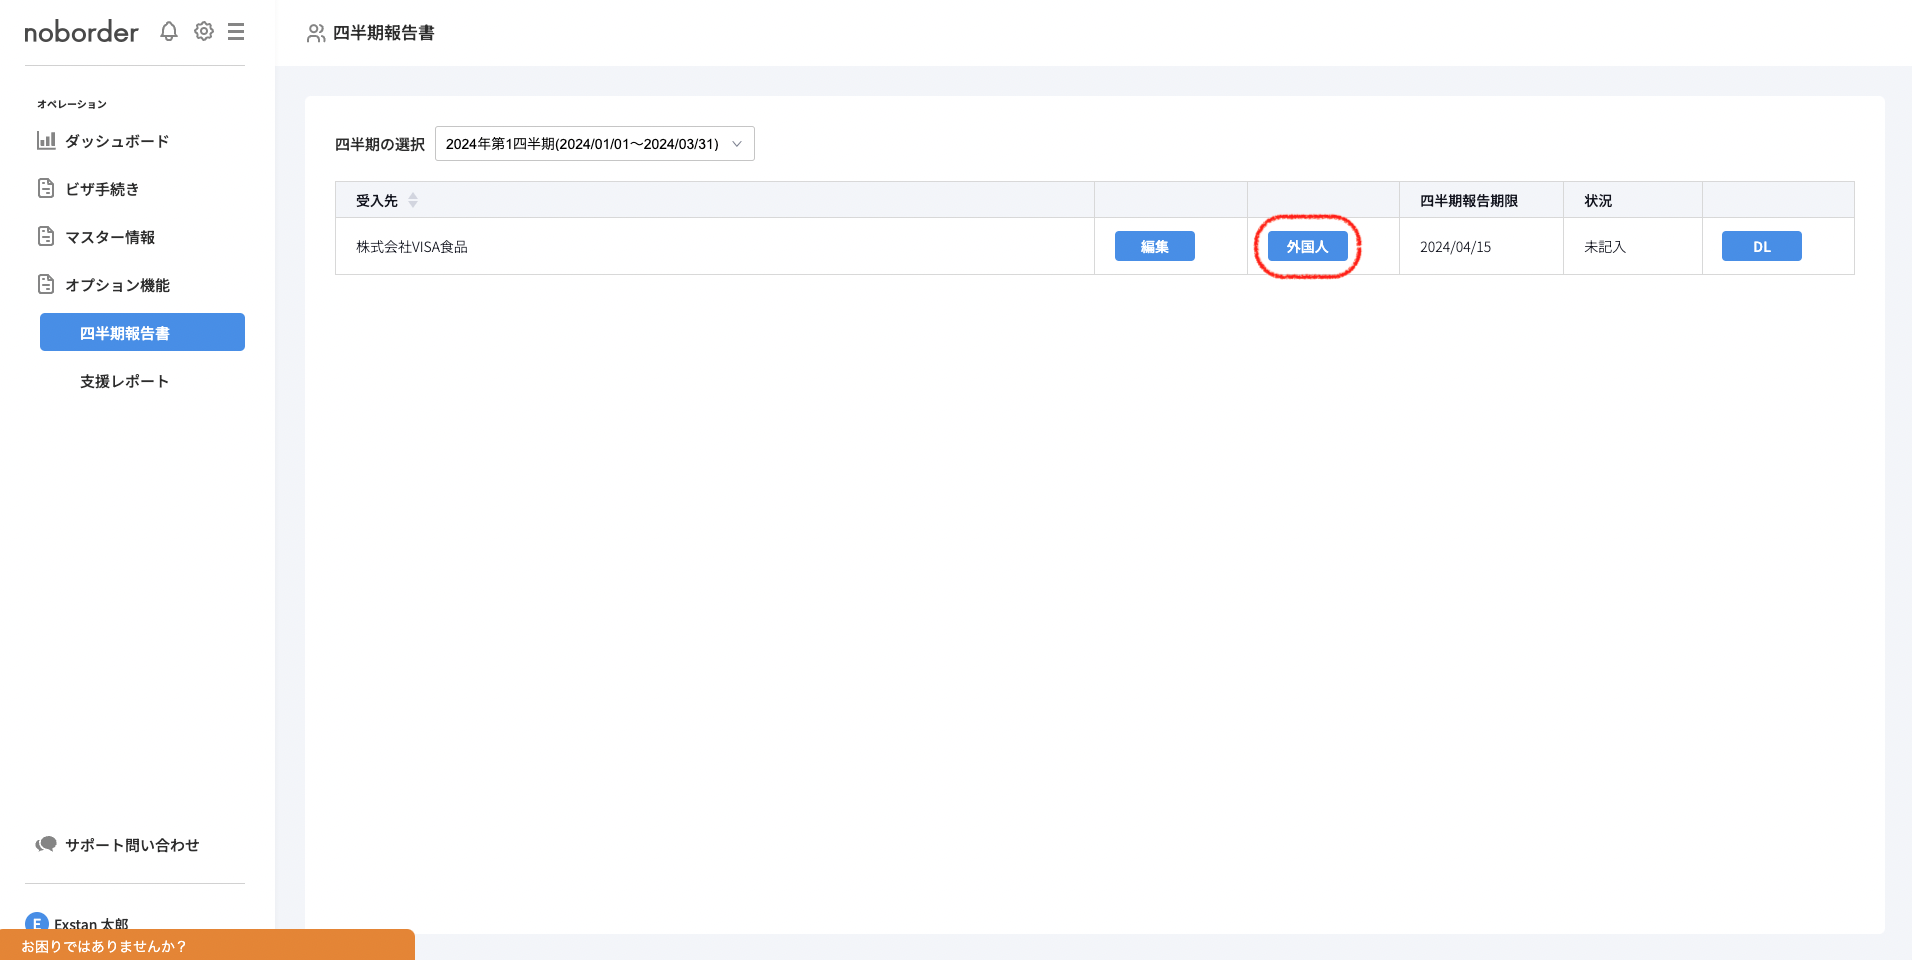
Task: Click the Exstan 太郎 user avatar
Action: pos(37,922)
